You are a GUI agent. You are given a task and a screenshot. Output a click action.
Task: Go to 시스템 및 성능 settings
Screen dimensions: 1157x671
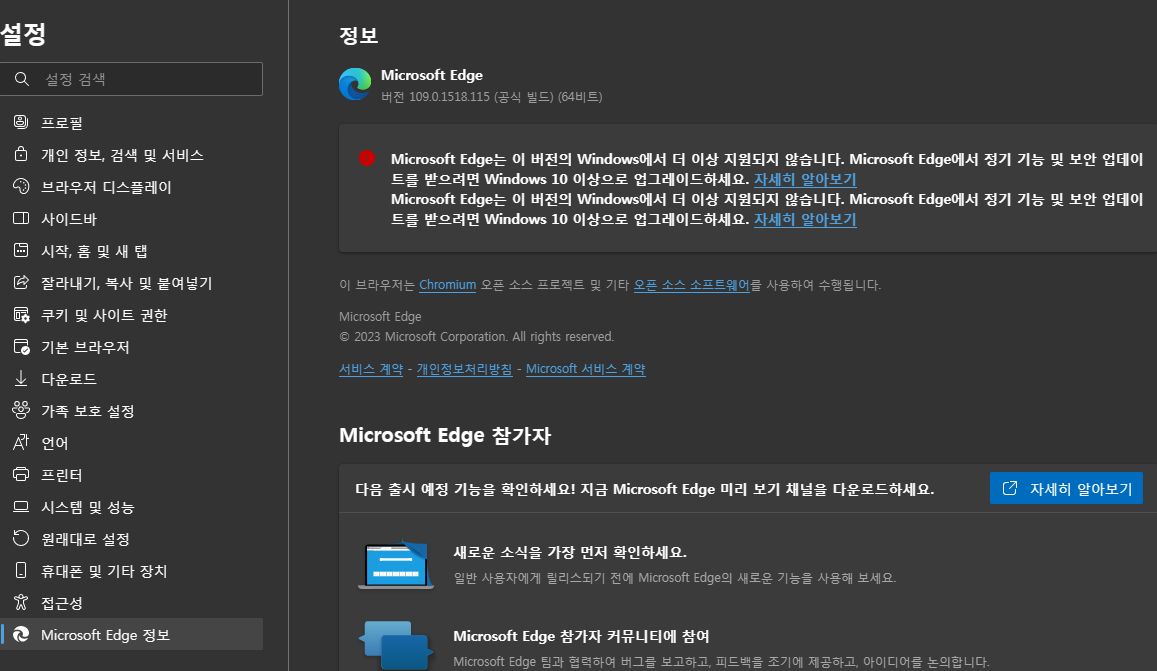point(131,506)
